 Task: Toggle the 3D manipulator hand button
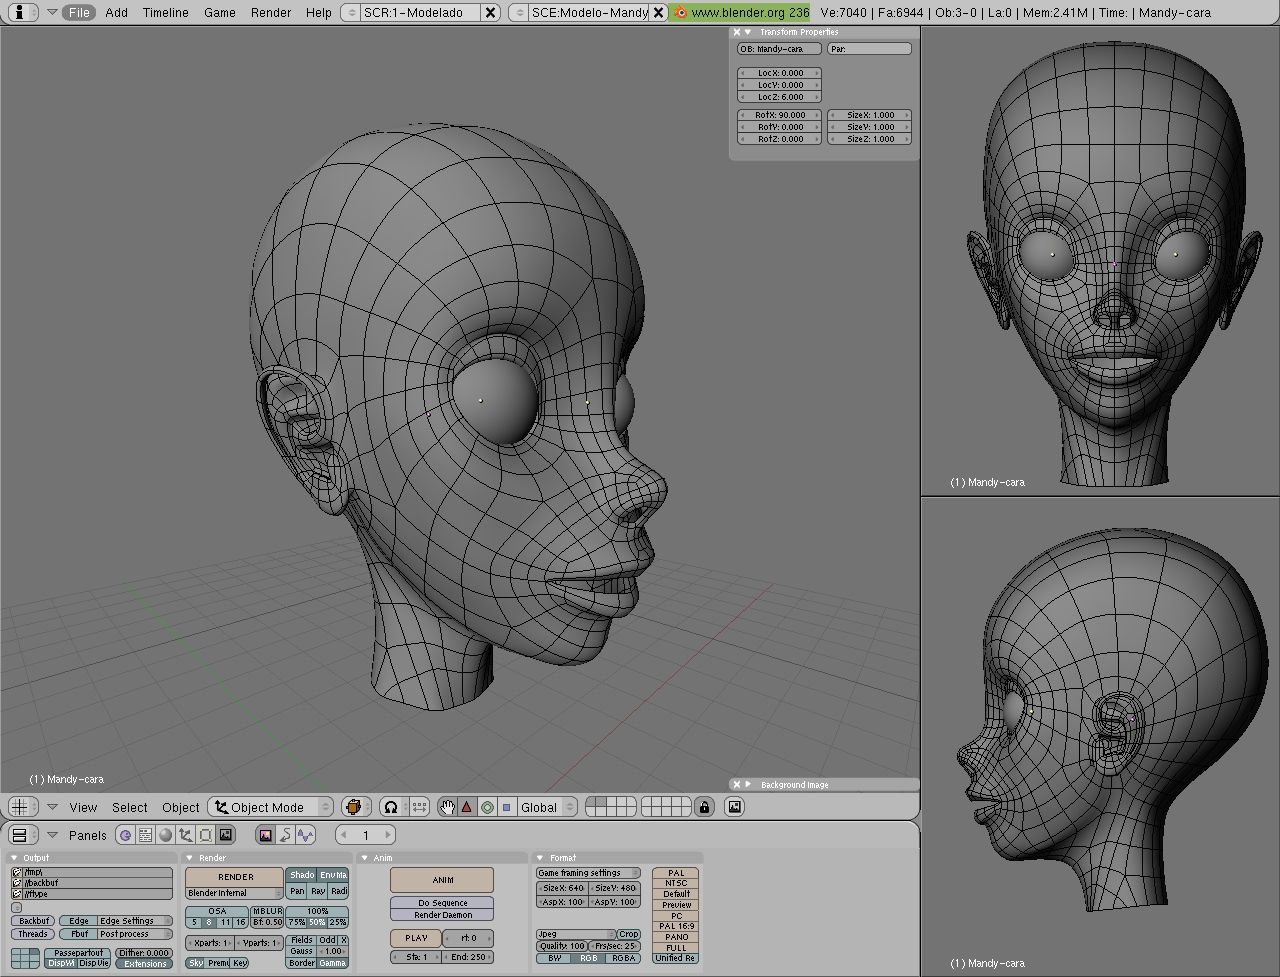[x=447, y=807]
